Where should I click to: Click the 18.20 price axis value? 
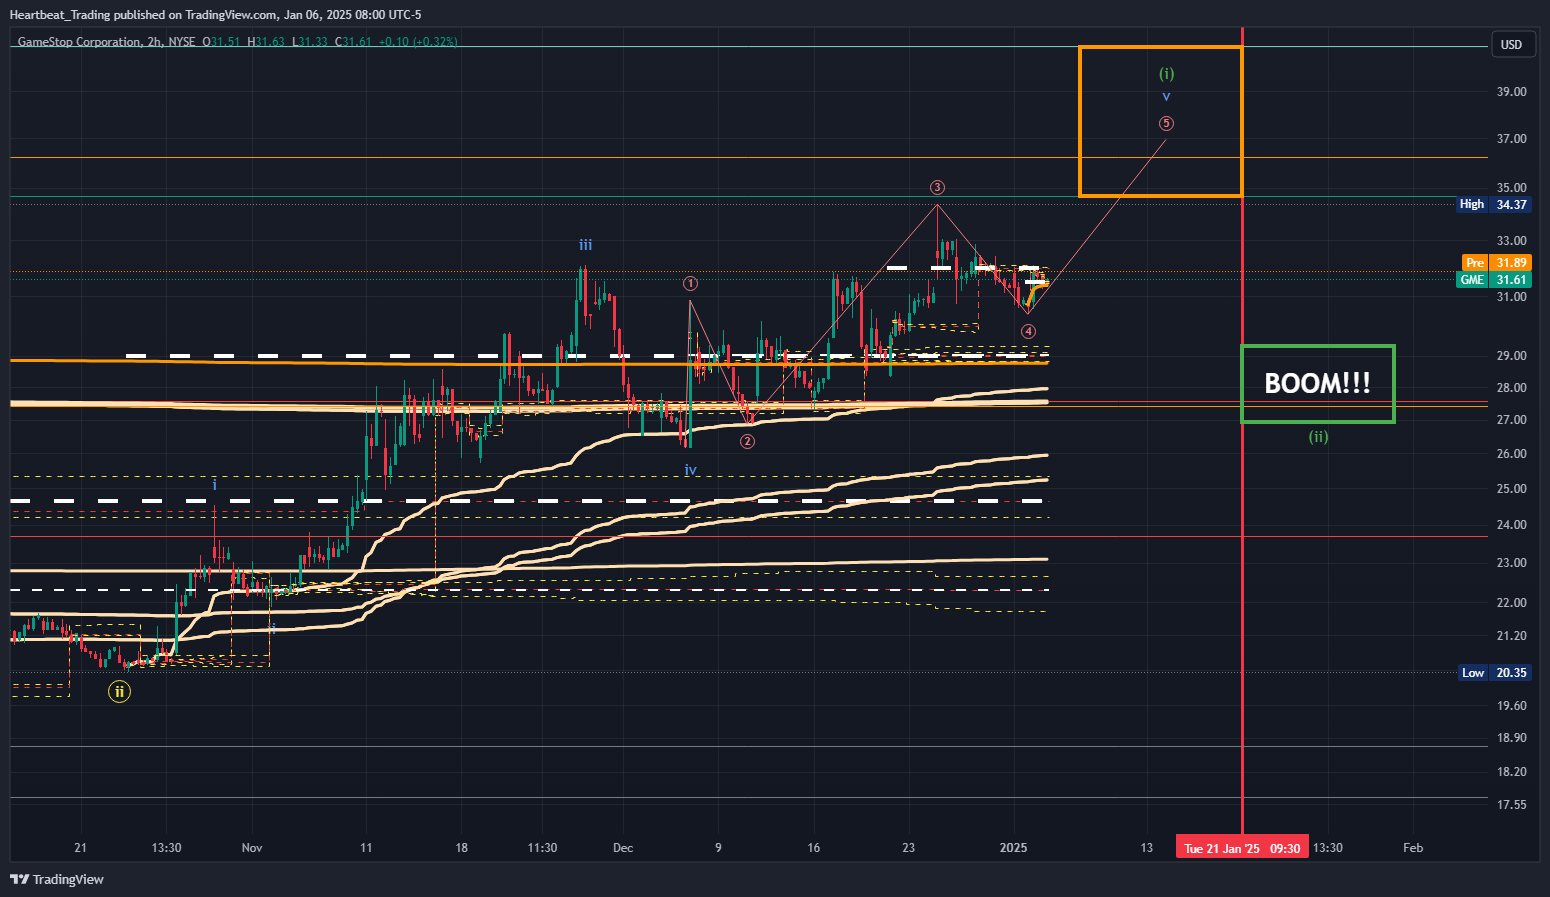1511,772
